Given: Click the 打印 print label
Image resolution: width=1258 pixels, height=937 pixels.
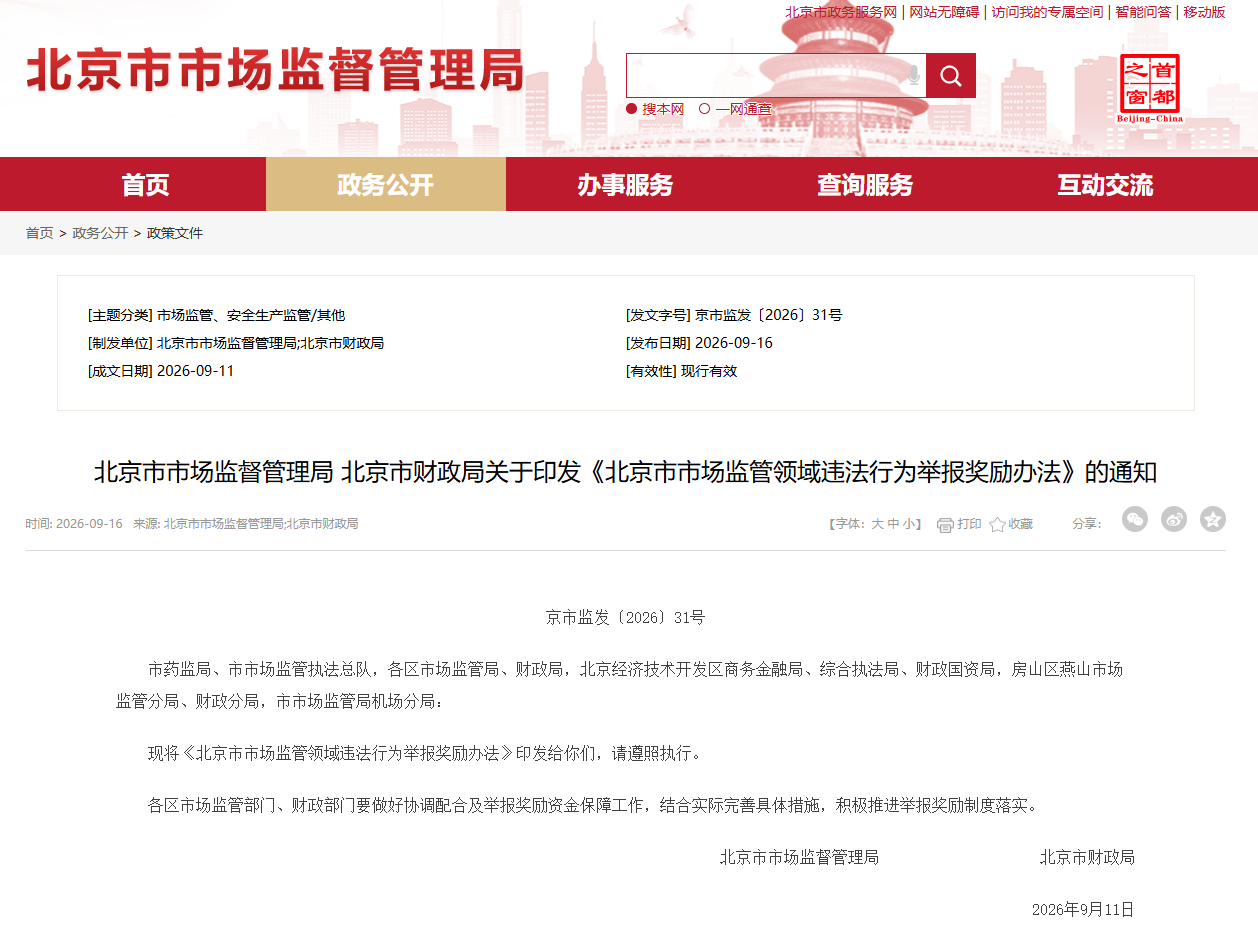Looking at the screenshot, I should pos(969,524).
